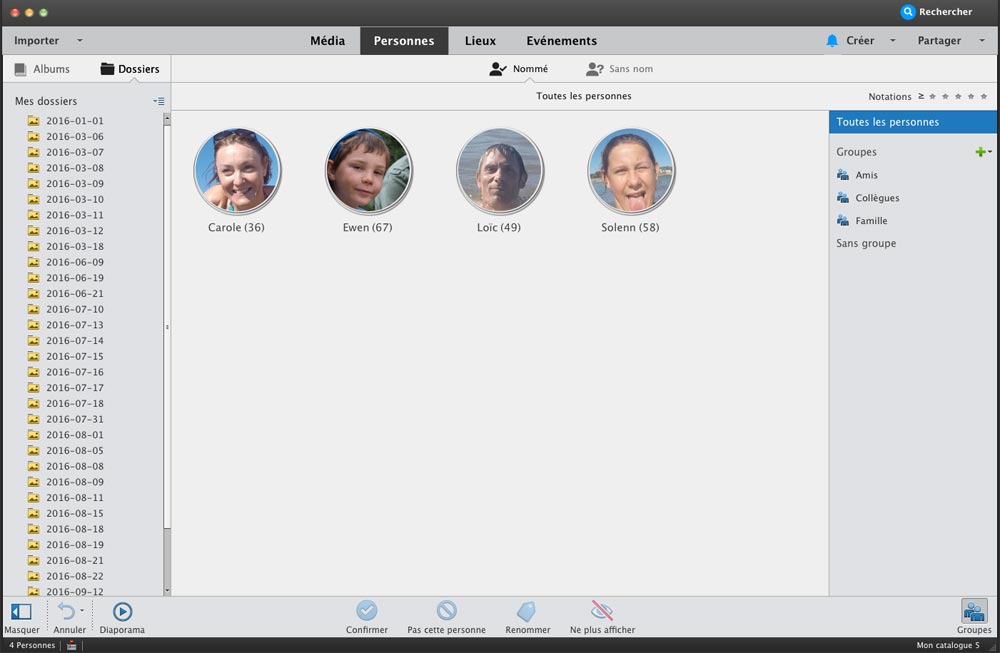Open Ewen's face thumbnail
This screenshot has width=1000, height=653.
pos(368,171)
